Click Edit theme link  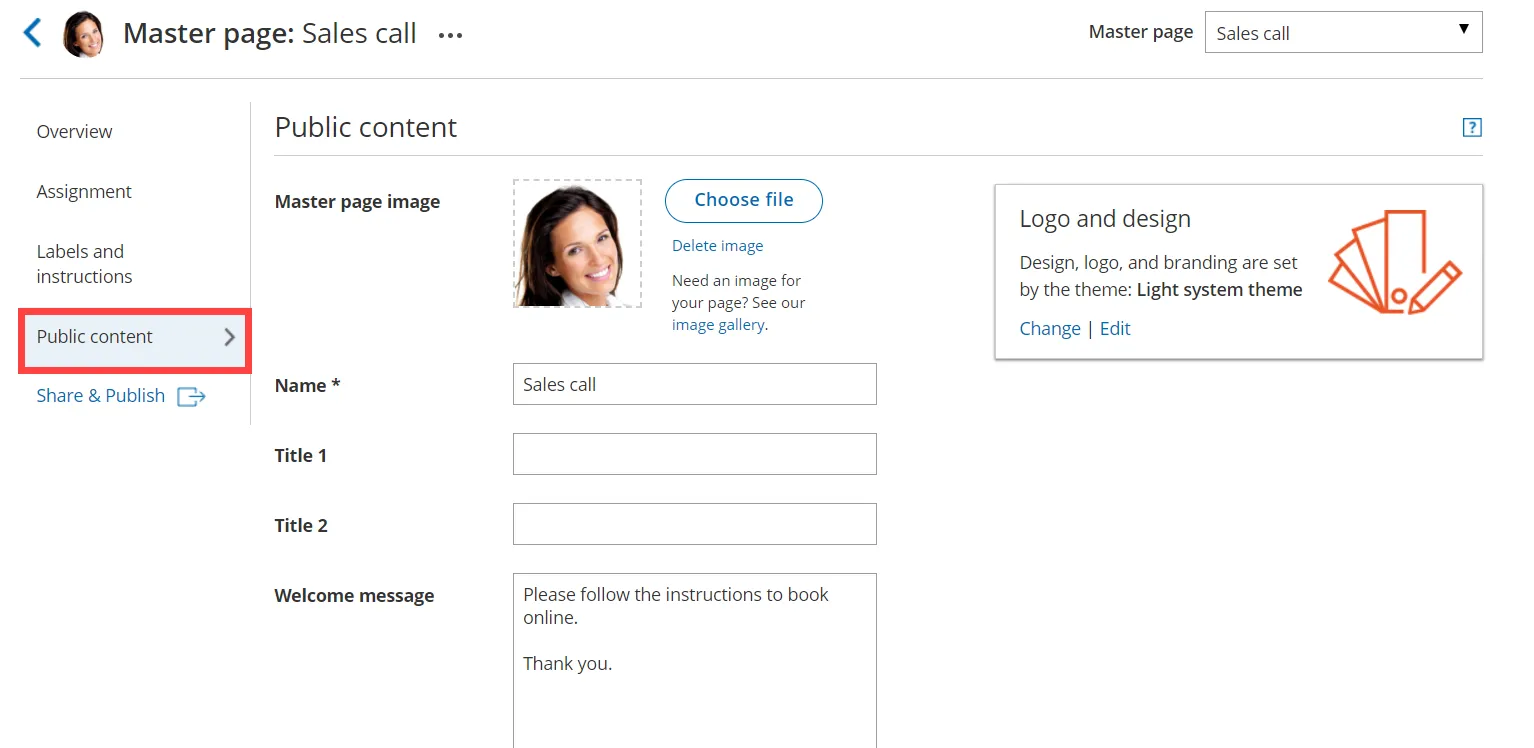[x=1115, y=329]
